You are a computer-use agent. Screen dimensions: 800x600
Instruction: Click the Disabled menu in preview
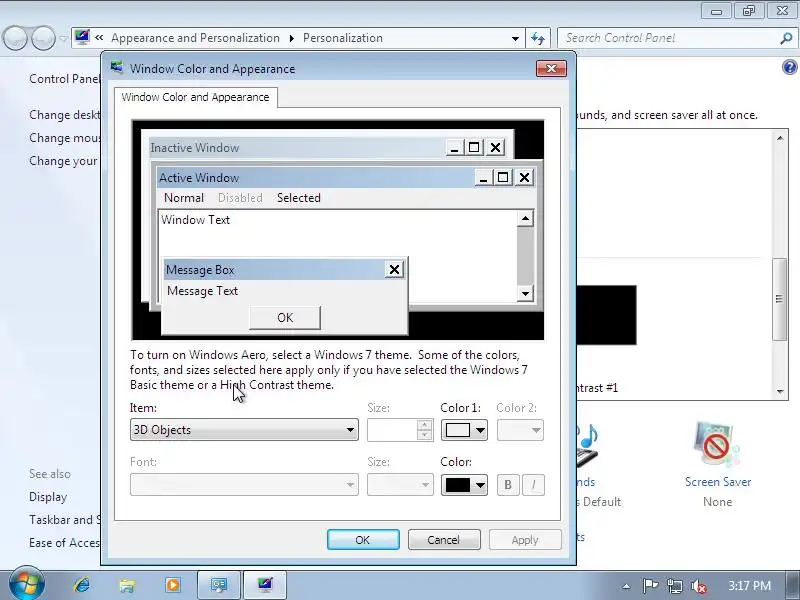point(240,198)
